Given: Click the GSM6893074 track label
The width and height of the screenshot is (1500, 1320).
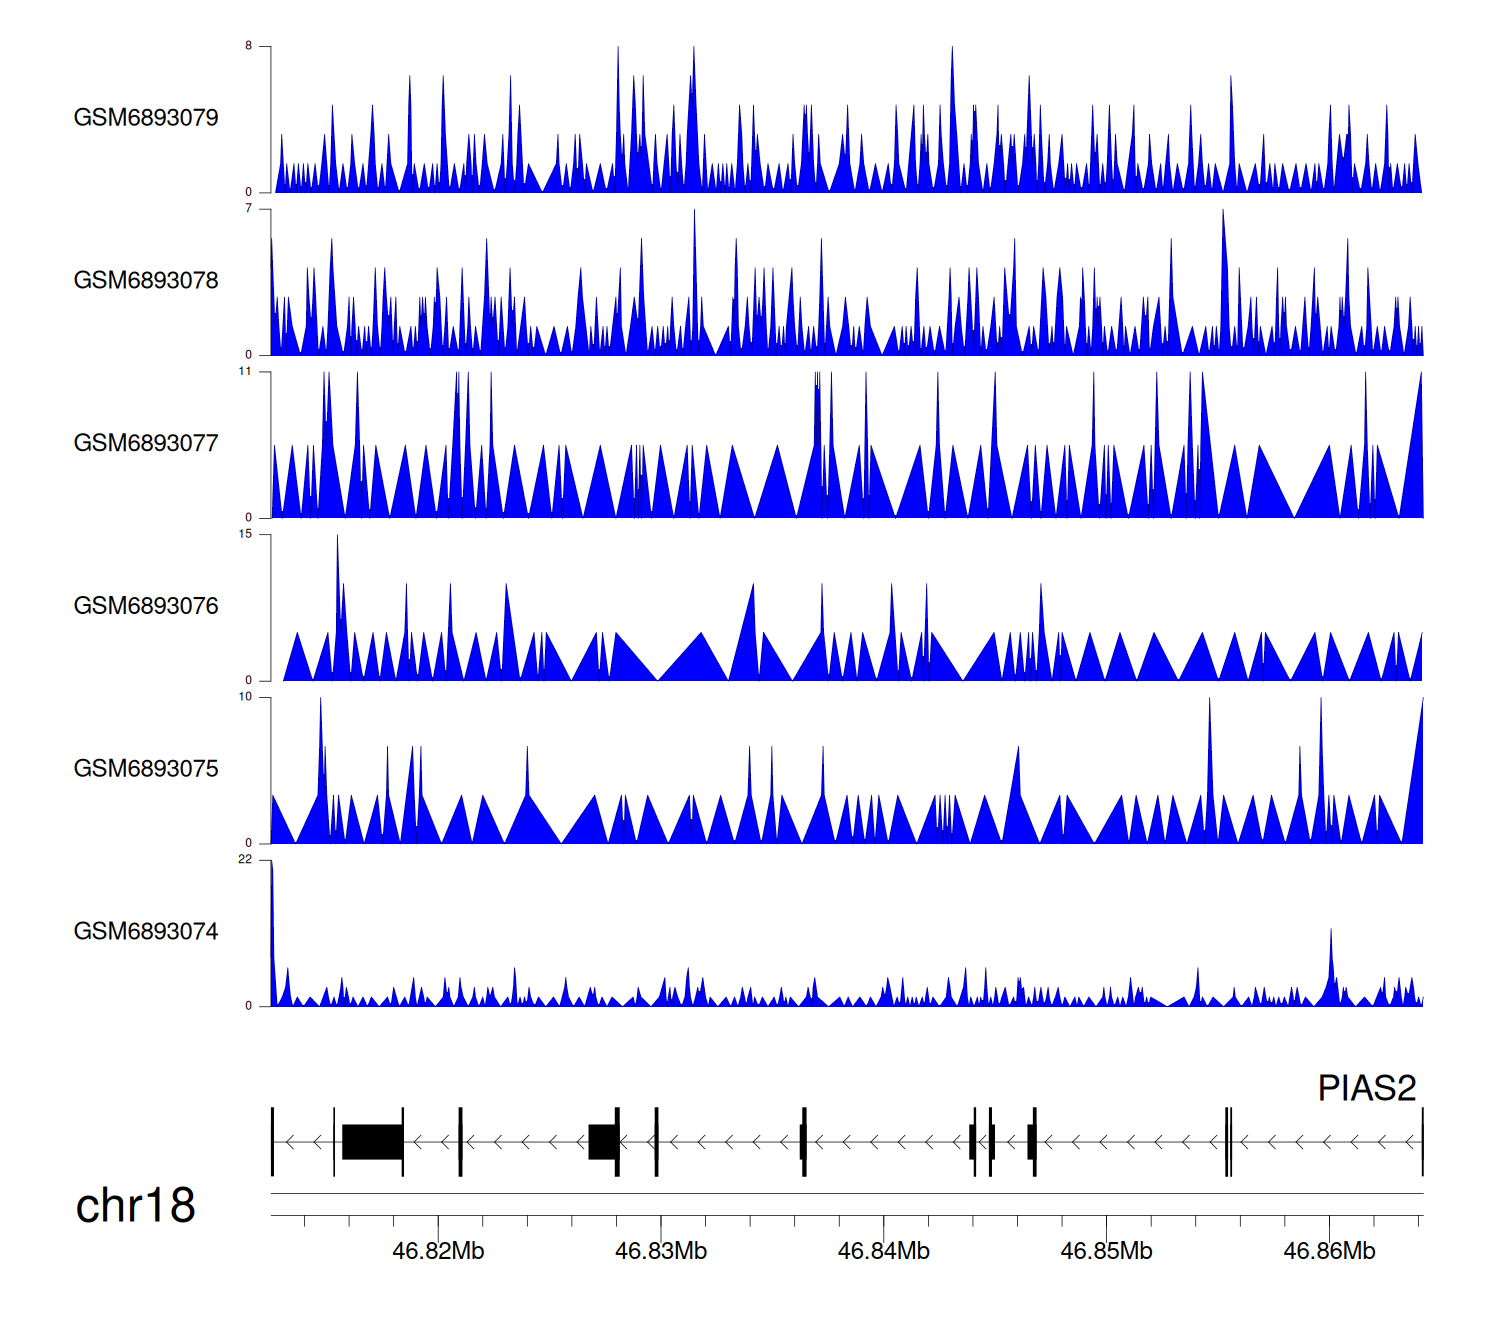Looking at the screenshot, I should tap(146, 932).
